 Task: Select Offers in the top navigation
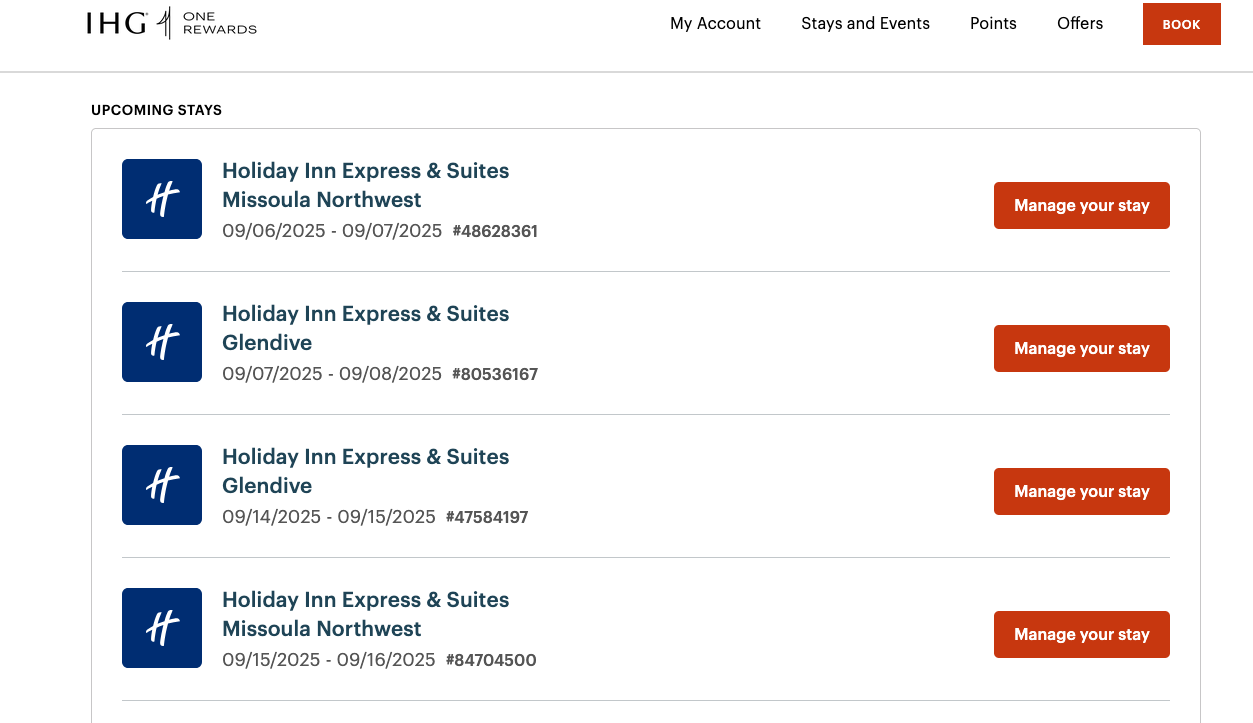pyautogui.click(x=1080, y=24)
